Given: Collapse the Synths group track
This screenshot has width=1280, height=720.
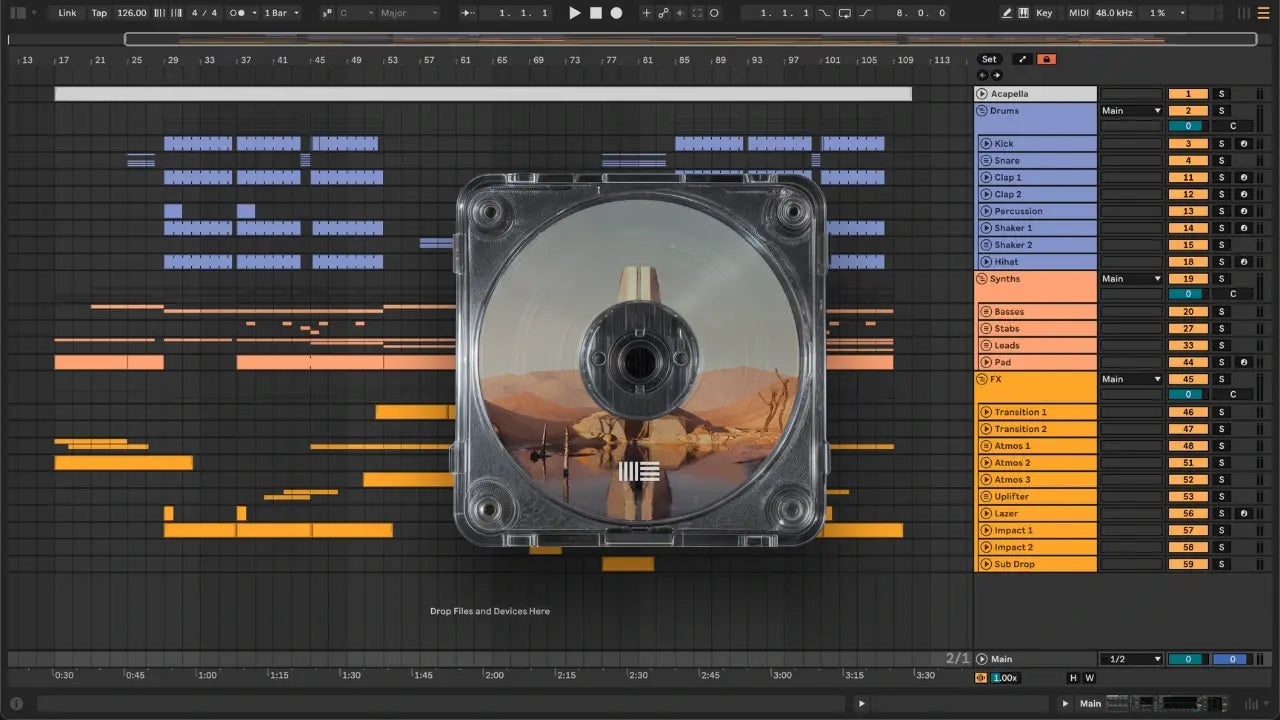Looking at the screenshot, I should coord(982,279).
